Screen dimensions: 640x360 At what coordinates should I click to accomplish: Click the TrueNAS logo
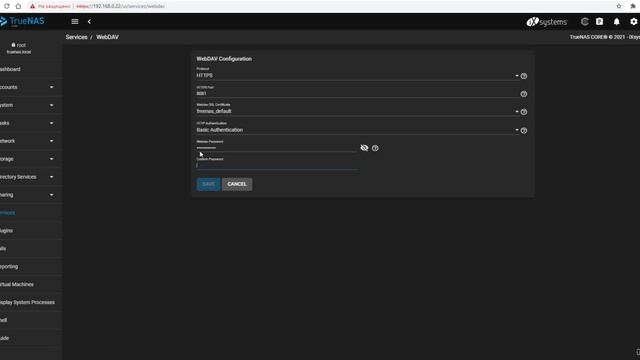pos(22,21)
